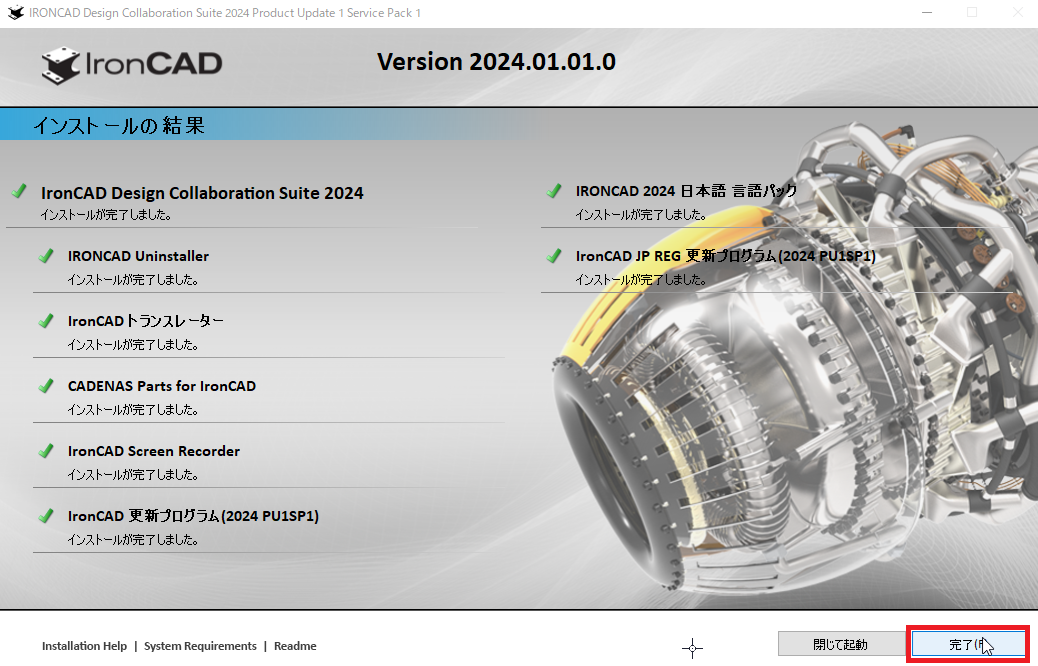The width and height of the screenshot is (1038, 666).
Task: Click the IronCAD logo in header
Action: point(132,64)
